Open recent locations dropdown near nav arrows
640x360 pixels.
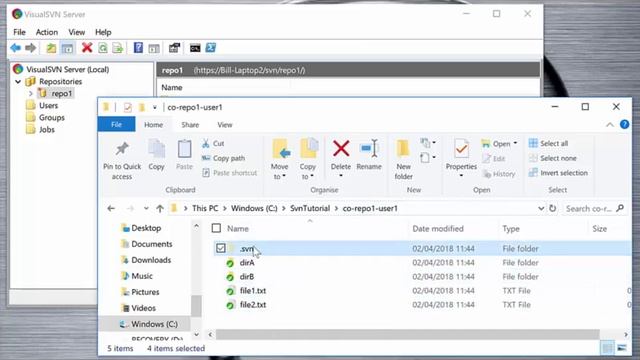click(x=146, y=209)
